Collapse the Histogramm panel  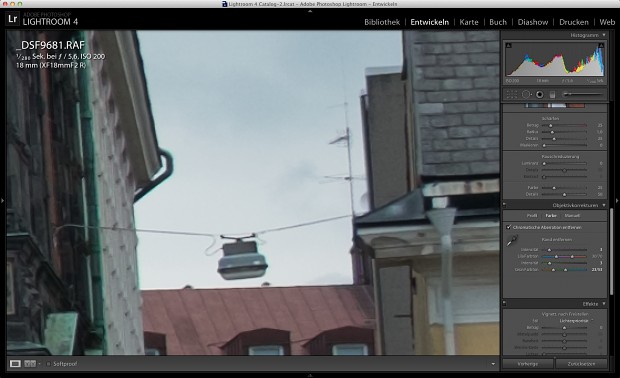pyautogui.click(x=604, y=35)
